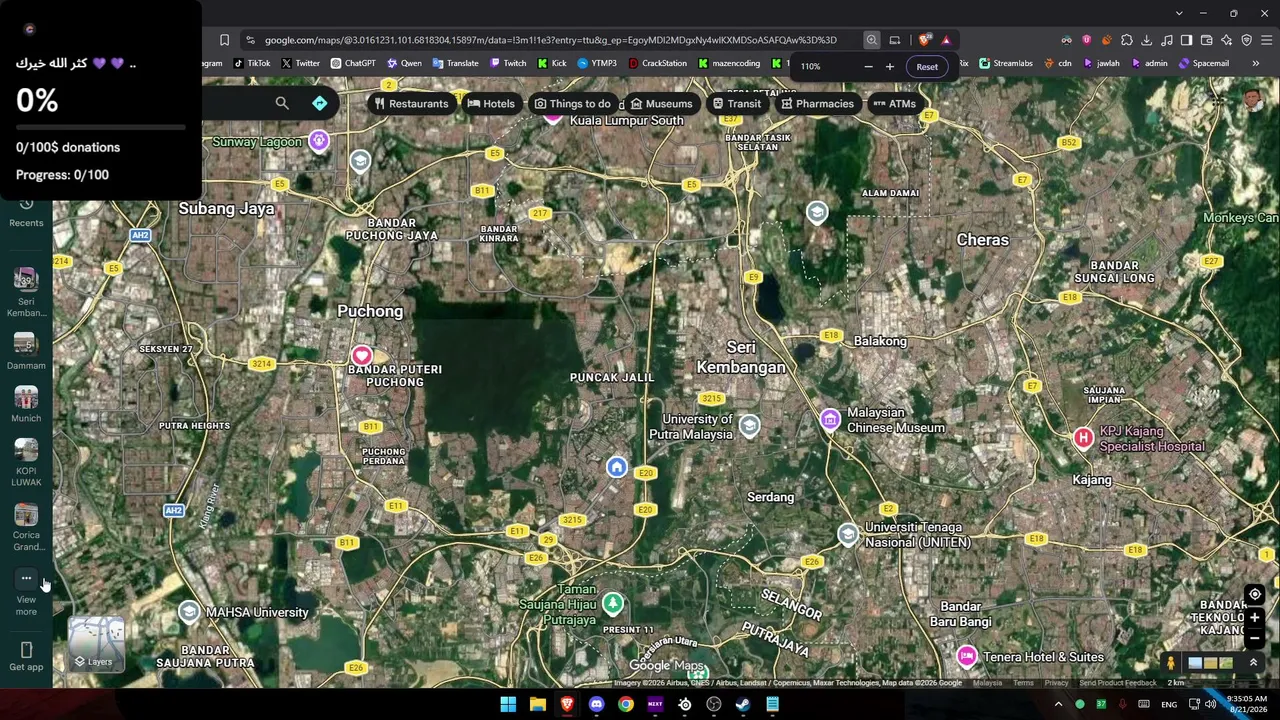This screenshot has height=720, width=1280.
Task: Open the browser extensions puzzle icon
Action: click(1126, 40)
